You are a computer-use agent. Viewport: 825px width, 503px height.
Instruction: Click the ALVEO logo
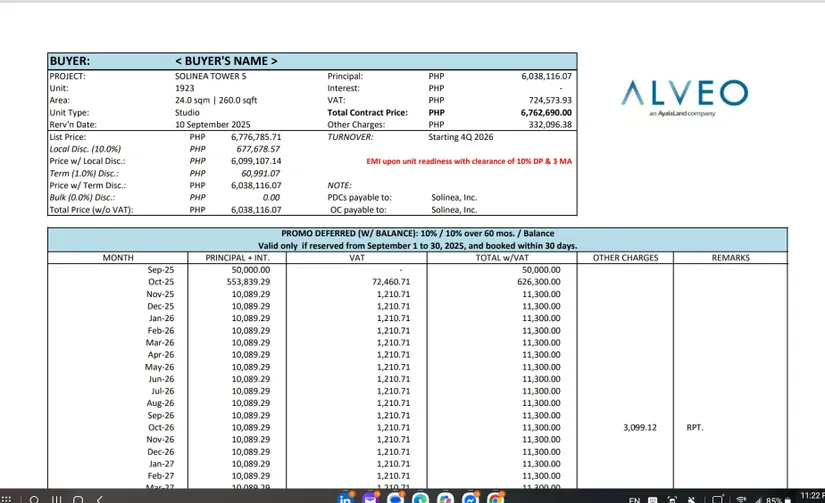683,97
